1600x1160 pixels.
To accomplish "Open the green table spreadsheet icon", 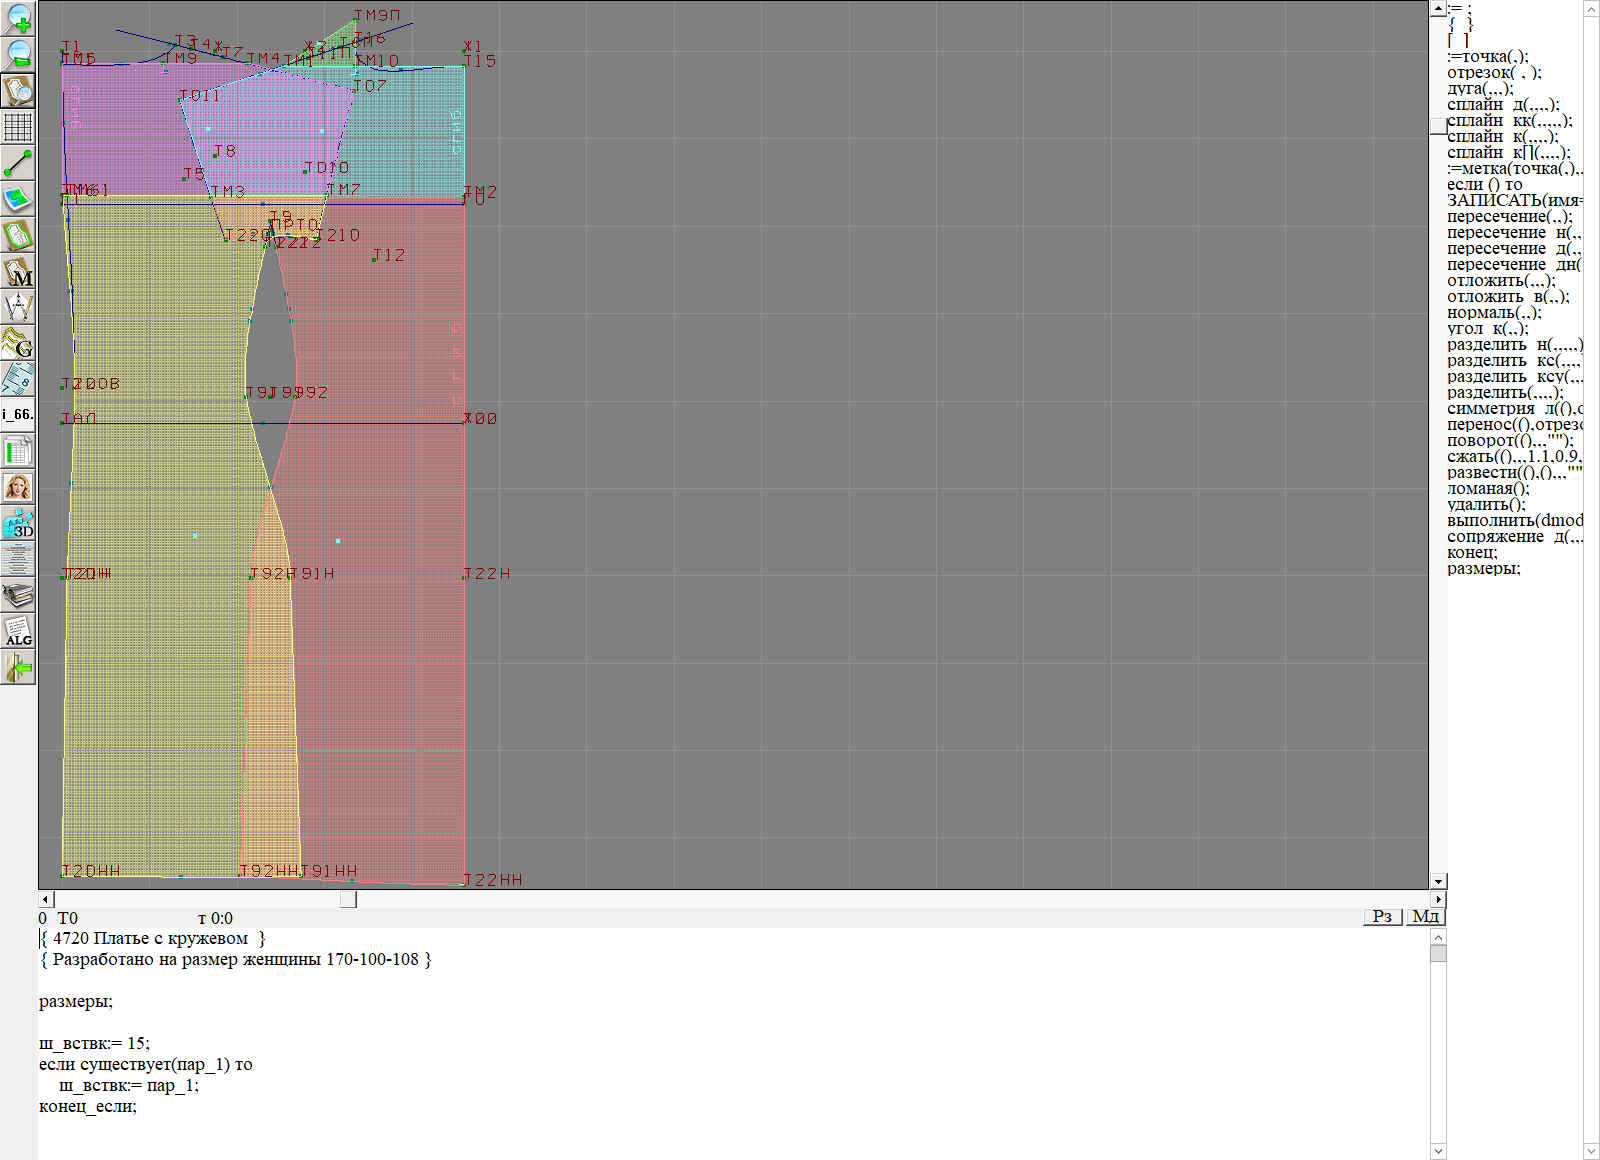I will tap(18, 451).
